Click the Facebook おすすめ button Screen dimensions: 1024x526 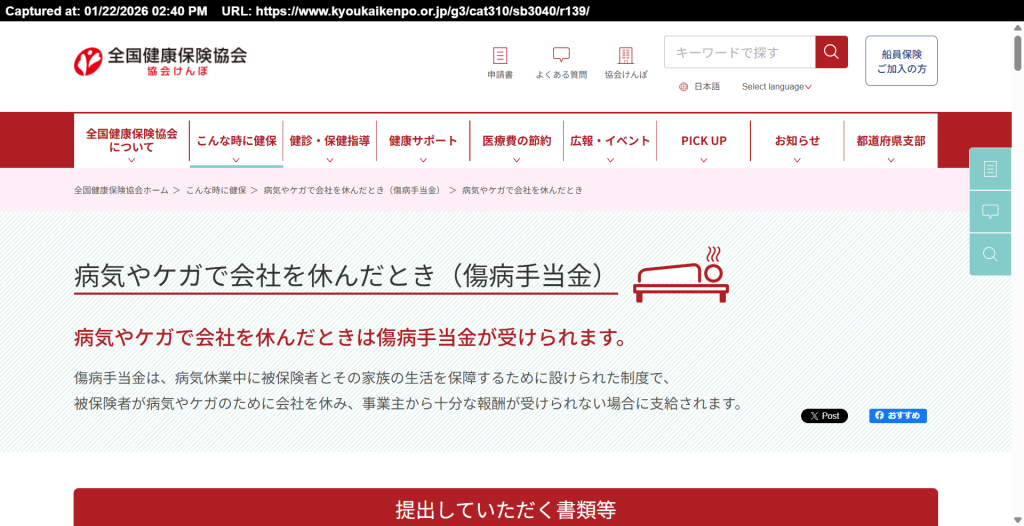click(898, 416)
